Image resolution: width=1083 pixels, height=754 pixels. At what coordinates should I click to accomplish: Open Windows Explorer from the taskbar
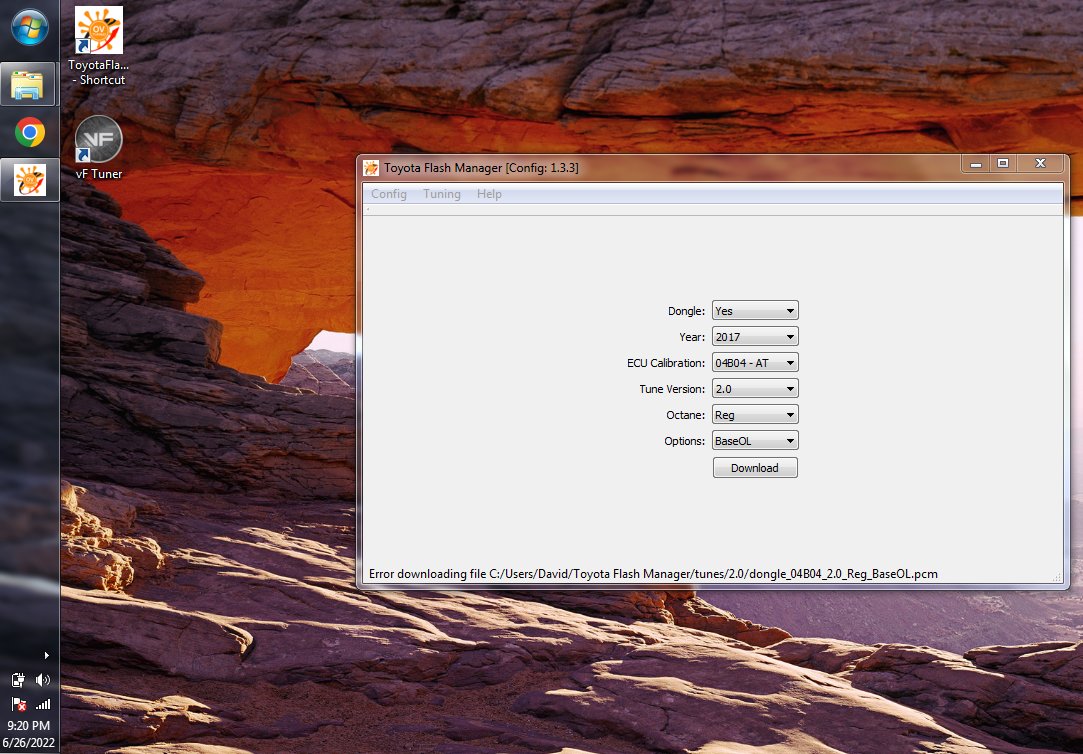click(x=28, y=84)
